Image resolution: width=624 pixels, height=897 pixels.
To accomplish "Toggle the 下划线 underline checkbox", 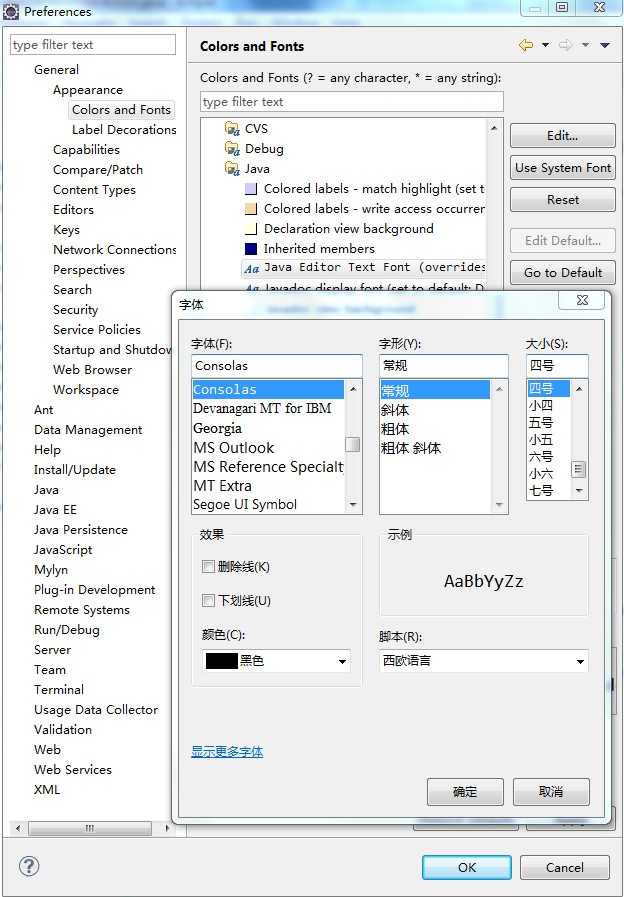I will pos(208,601).
